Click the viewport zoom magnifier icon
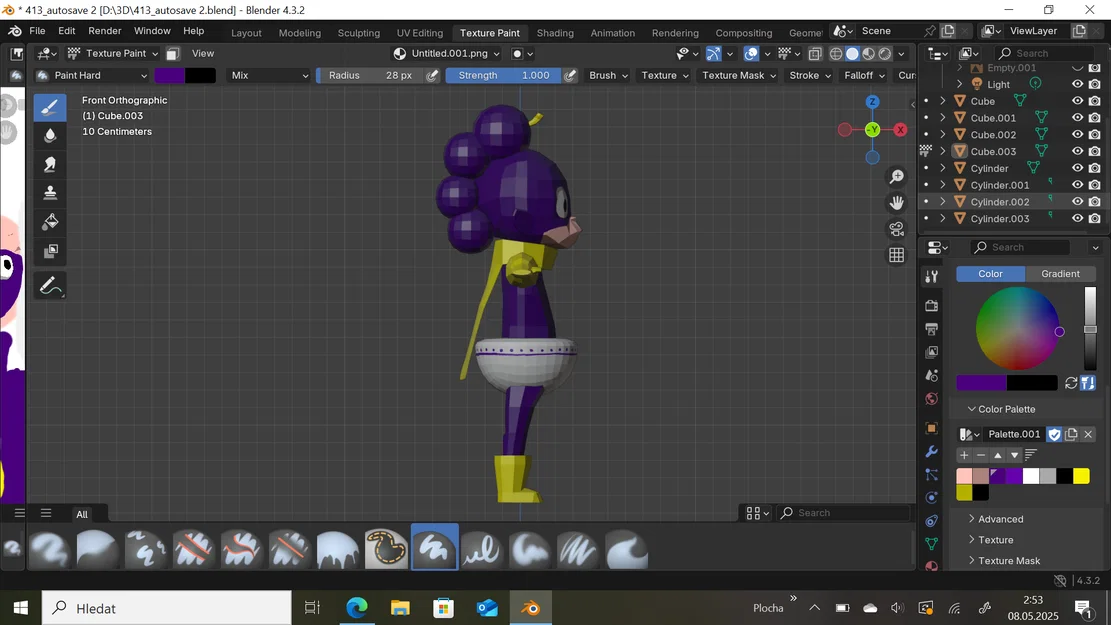 tap(896, 176)
